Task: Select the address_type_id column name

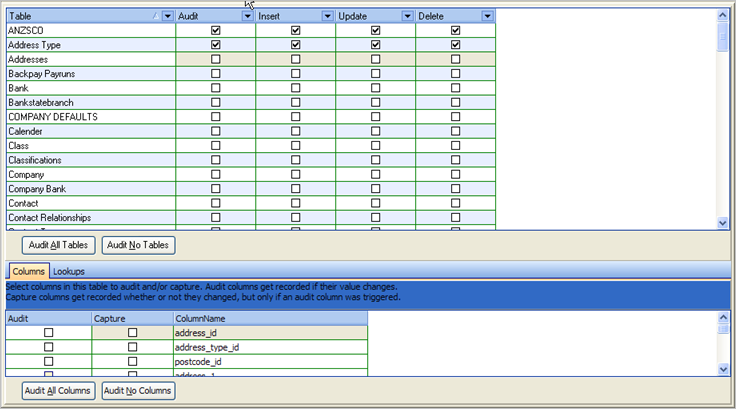Action: tap(207, 347)
